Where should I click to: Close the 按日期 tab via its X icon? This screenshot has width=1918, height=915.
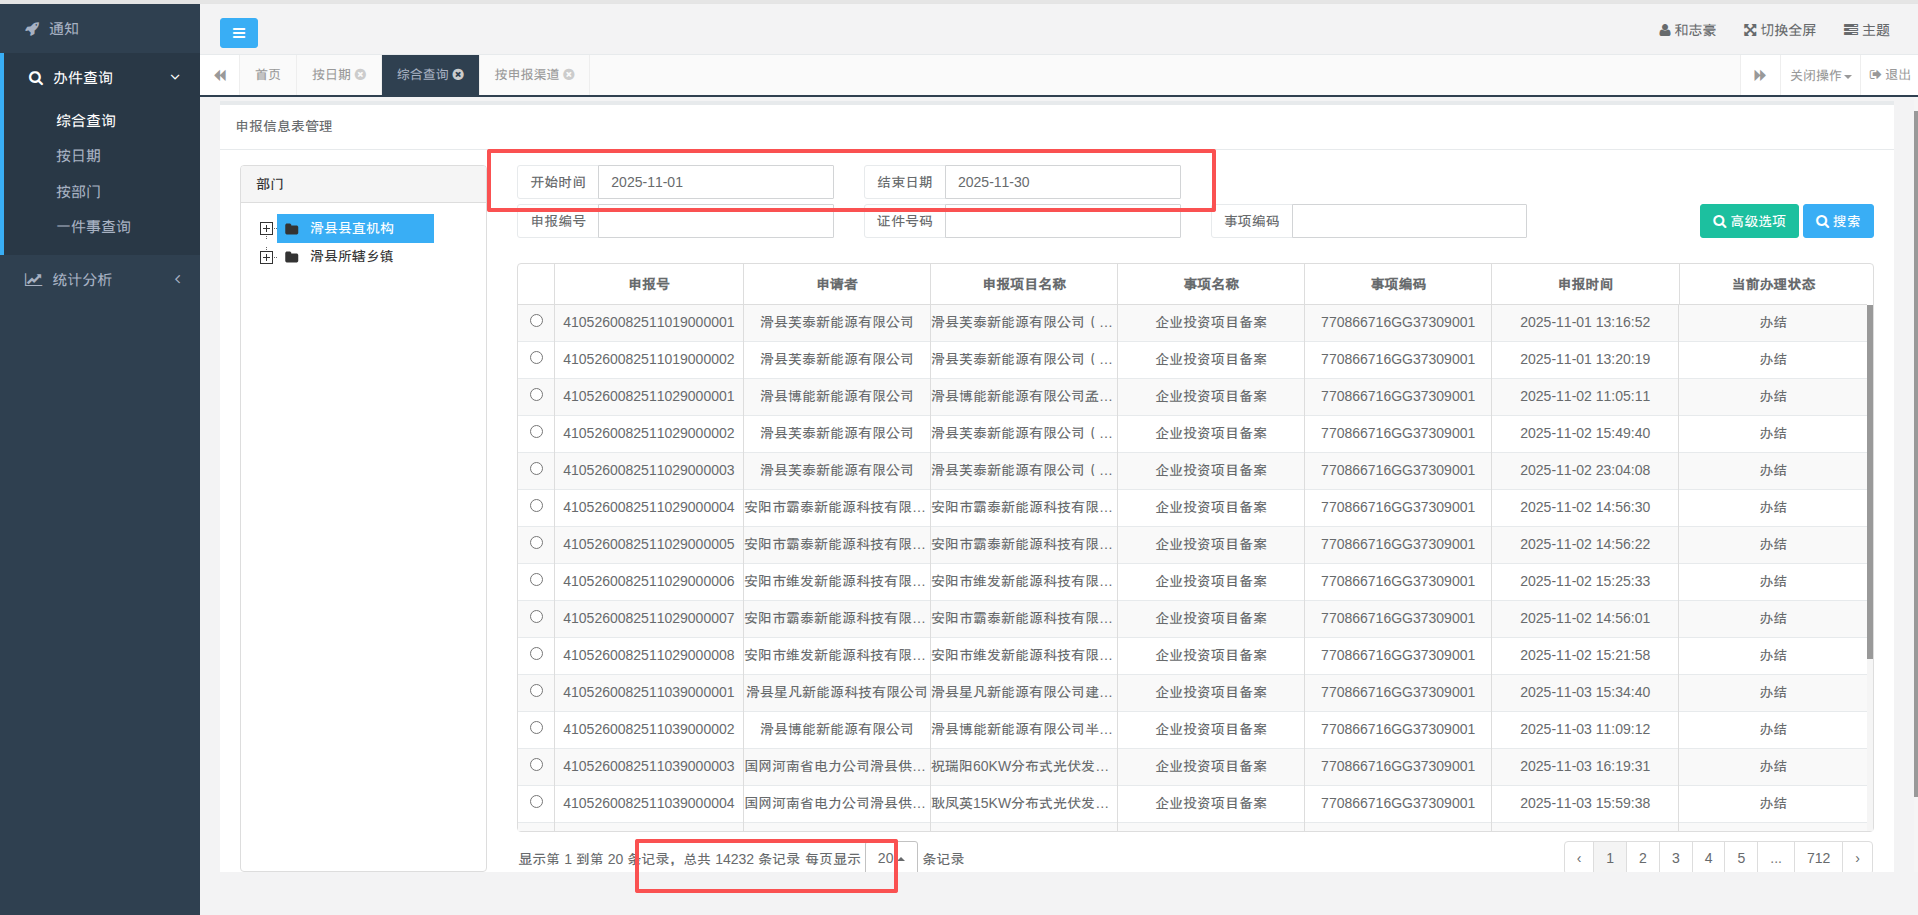coord(361,75)
